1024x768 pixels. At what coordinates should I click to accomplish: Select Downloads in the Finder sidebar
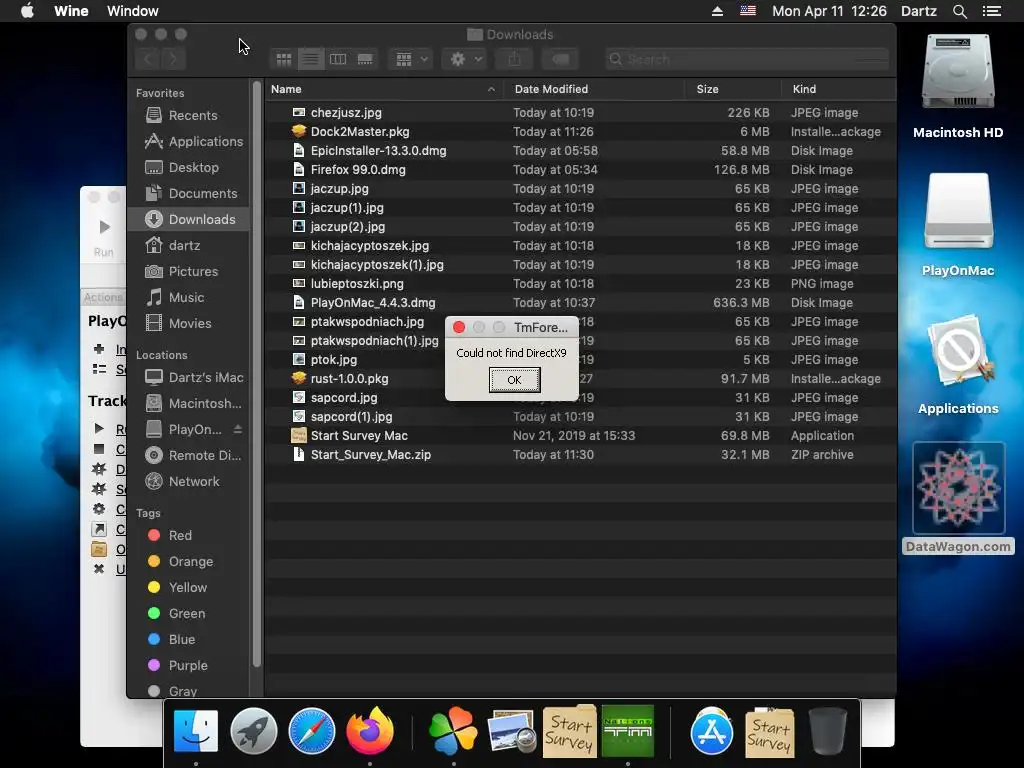188,219
